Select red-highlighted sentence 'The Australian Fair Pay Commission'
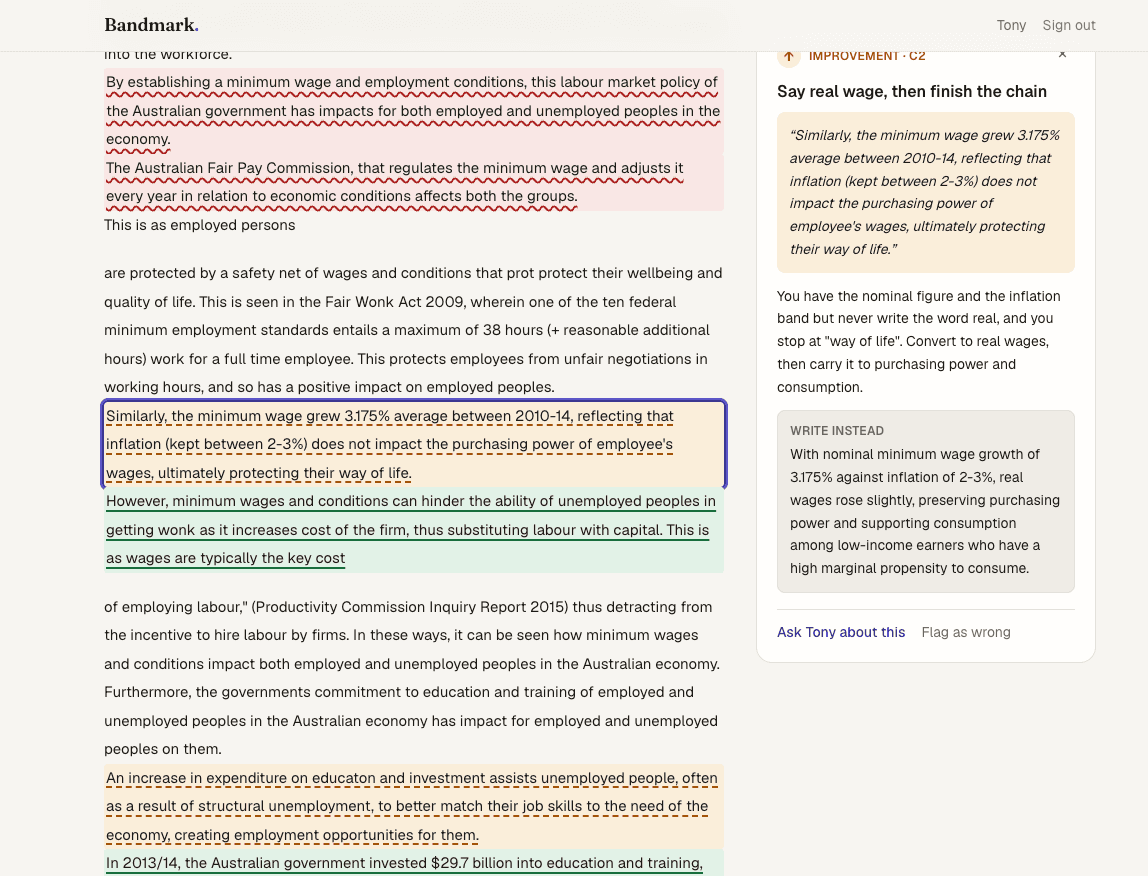This screenshot has width=1148, height=876. (414, 182)
